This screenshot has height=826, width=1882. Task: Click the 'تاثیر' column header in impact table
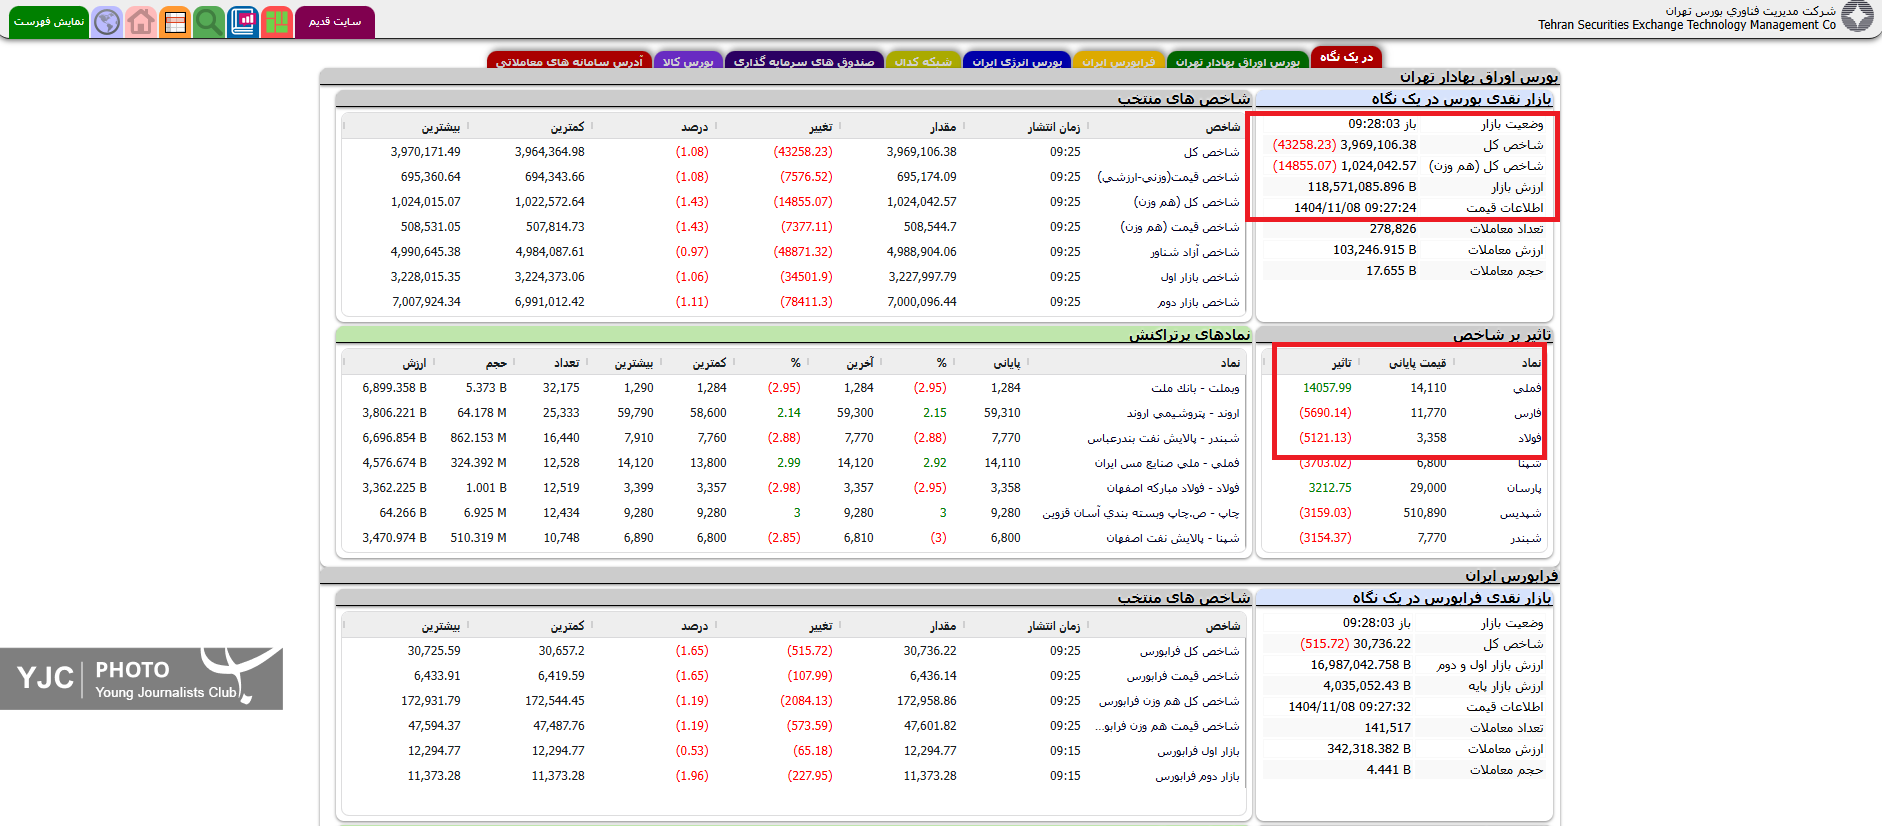[1341, 363]
